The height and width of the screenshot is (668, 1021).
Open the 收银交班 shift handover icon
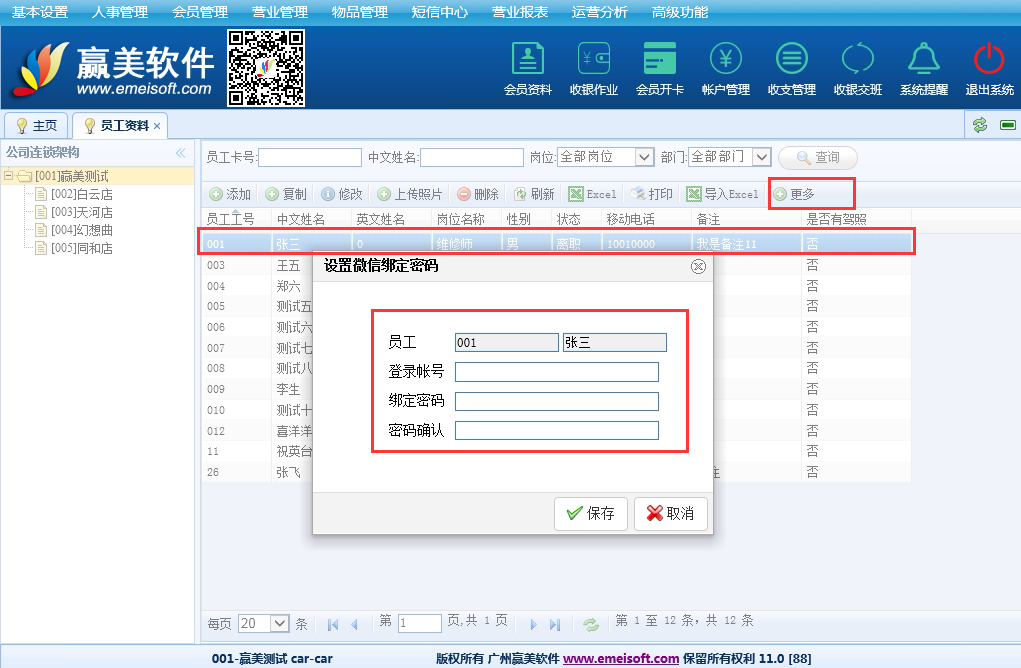click(x=857, y=60)
